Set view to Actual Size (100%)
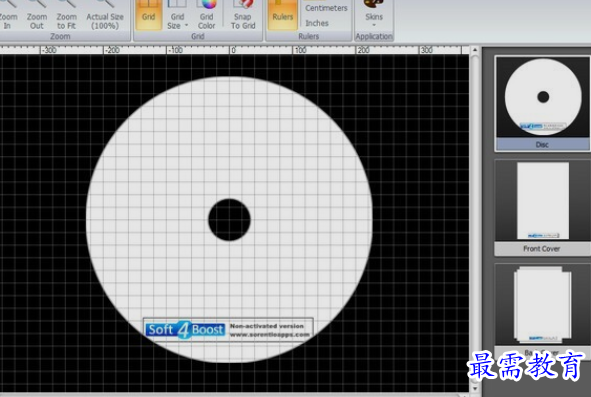Screen dimensions: 591x397 [105, 15]
